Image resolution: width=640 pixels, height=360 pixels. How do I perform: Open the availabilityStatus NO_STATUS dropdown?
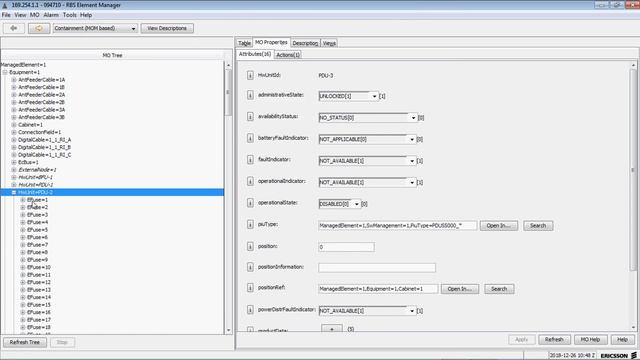point(368,118)
